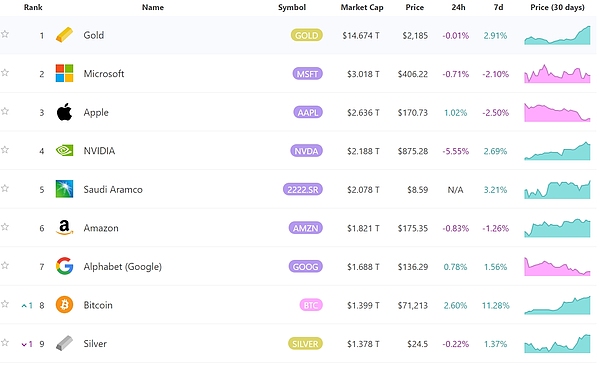Click the Amazon logo icon

click(64, 228)
